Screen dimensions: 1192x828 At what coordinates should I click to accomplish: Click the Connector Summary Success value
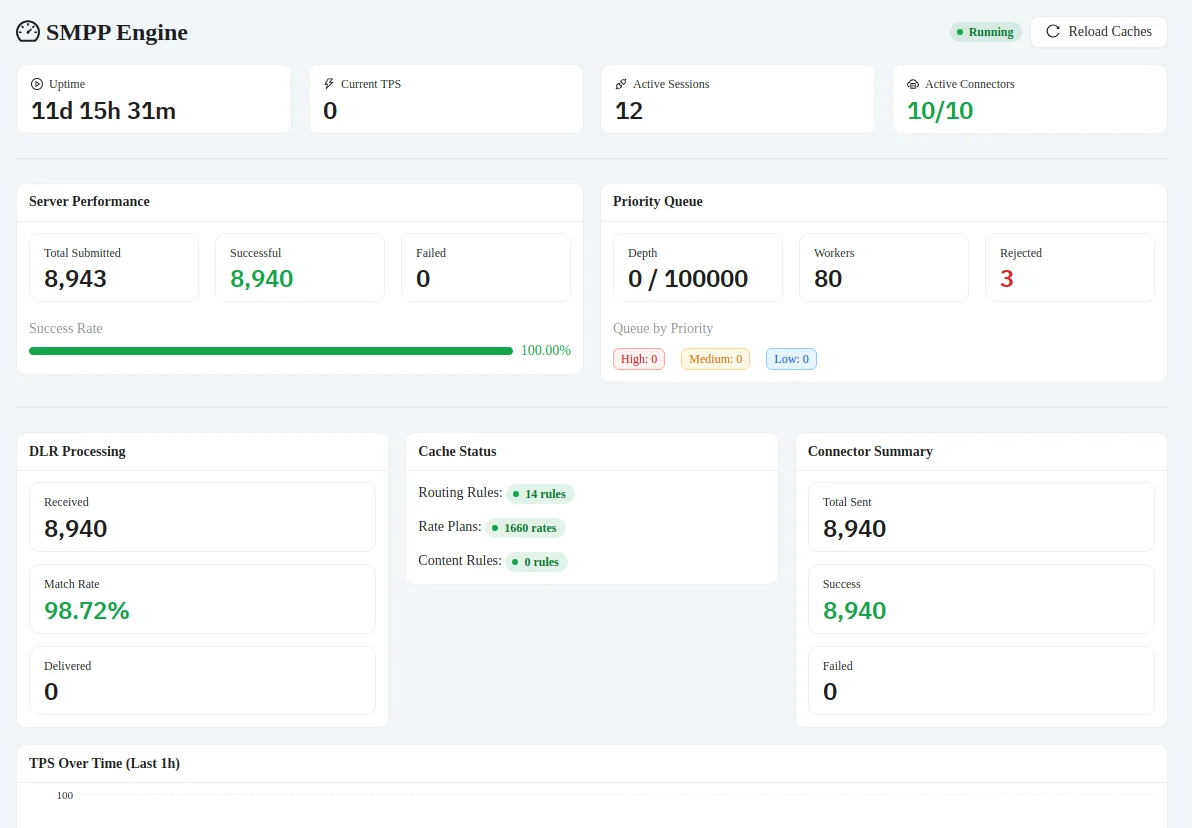point(854,611)
